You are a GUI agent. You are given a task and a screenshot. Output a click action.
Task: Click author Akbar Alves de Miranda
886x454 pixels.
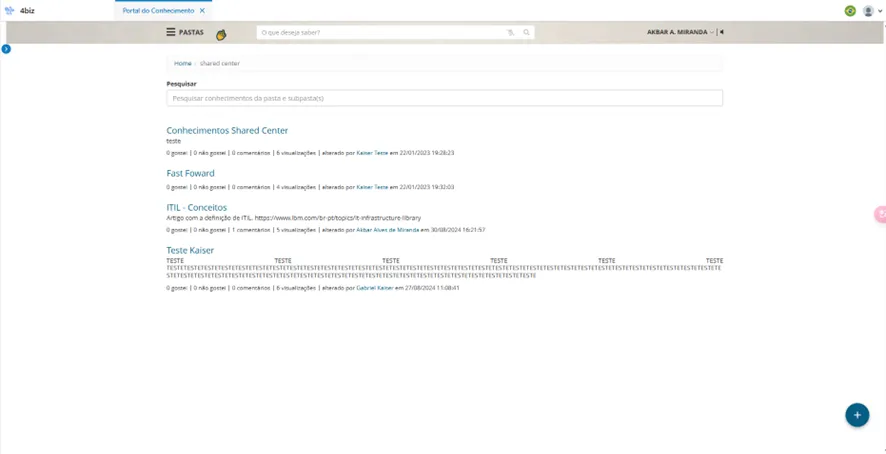pos(388,230)
